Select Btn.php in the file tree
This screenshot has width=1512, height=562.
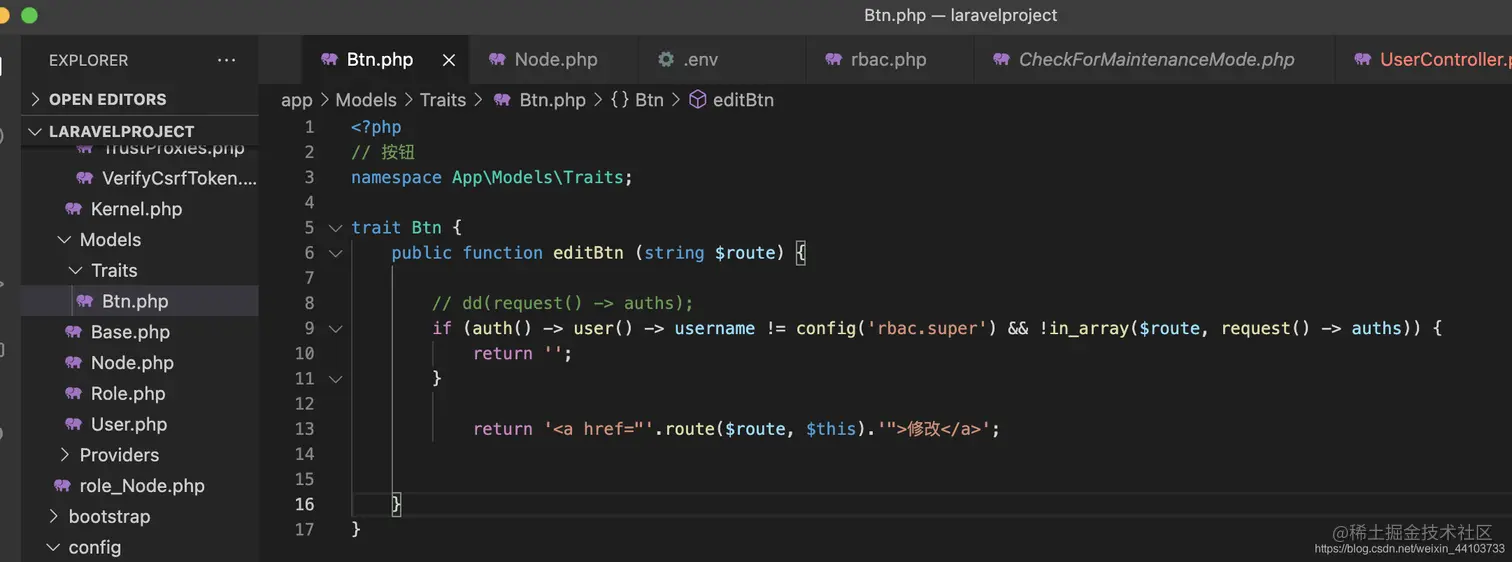click(x=140, y=301)
